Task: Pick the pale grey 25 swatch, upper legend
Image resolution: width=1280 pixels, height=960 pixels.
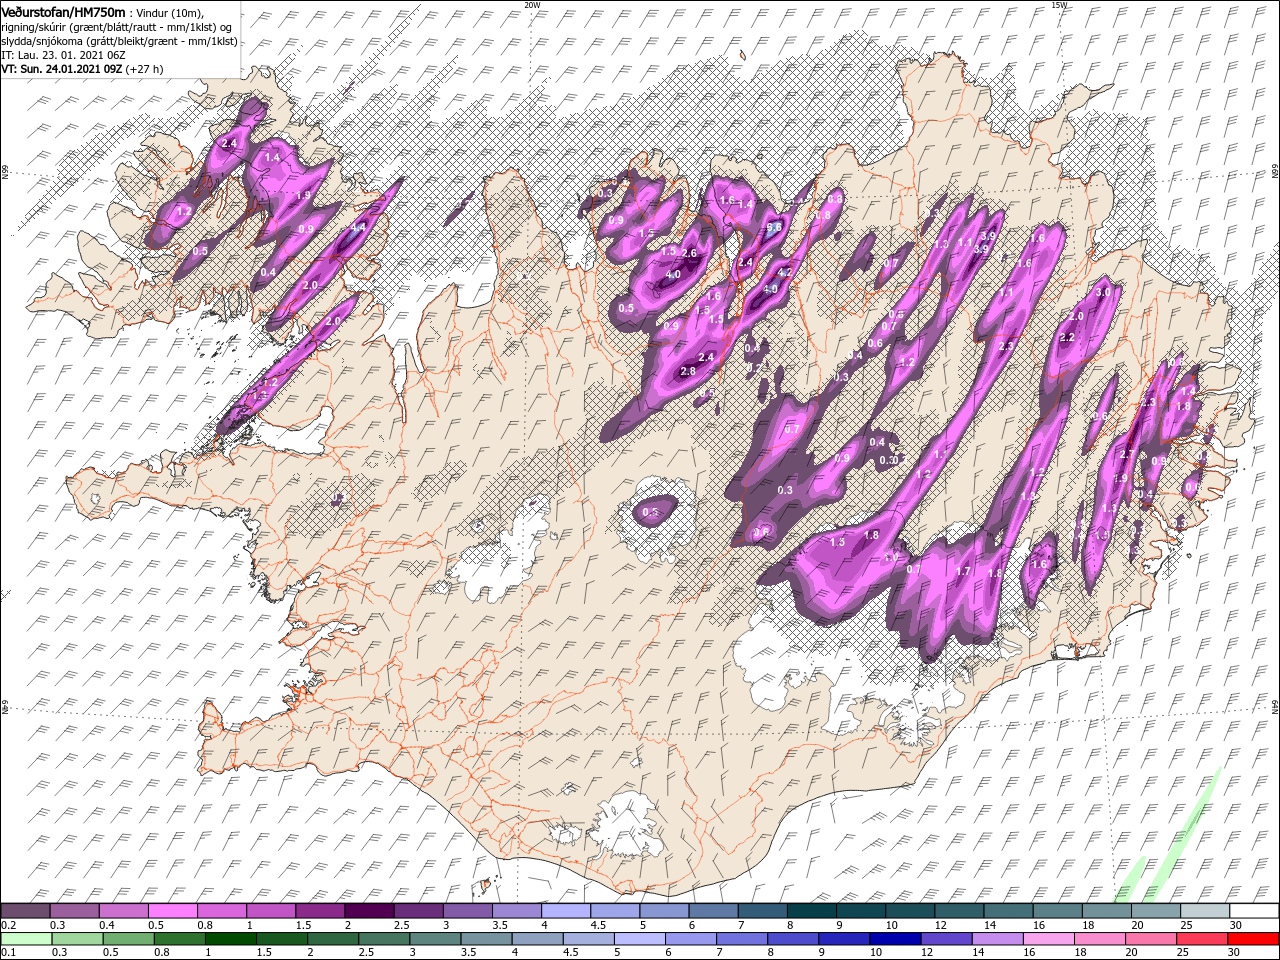Action: pos(1205,911)
